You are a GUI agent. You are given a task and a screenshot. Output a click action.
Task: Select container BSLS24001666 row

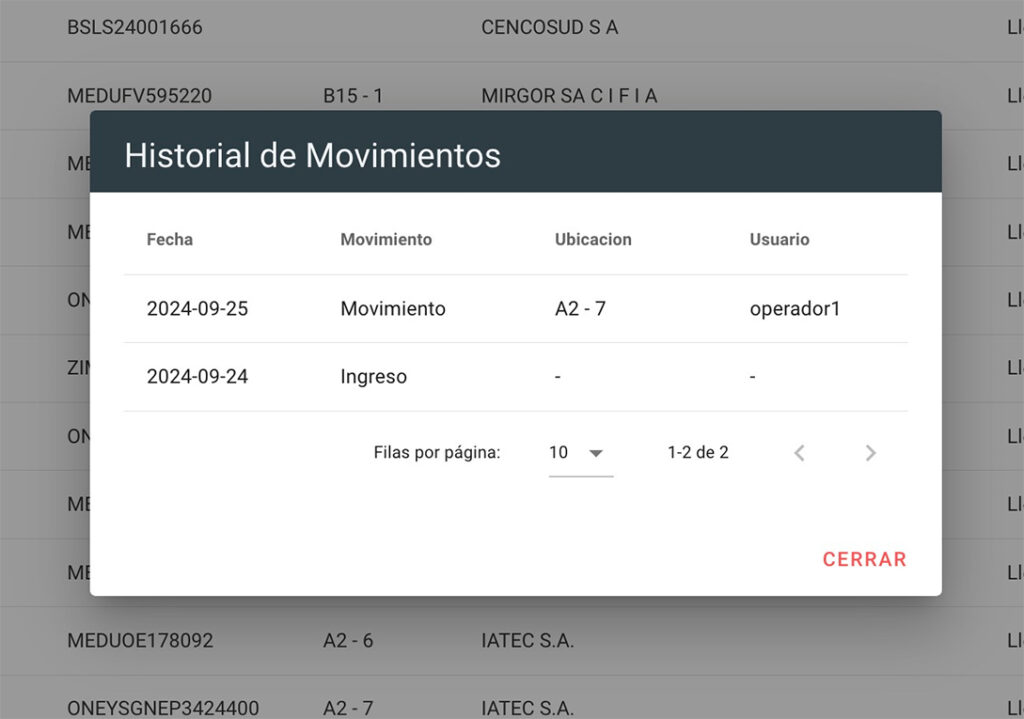135,28
